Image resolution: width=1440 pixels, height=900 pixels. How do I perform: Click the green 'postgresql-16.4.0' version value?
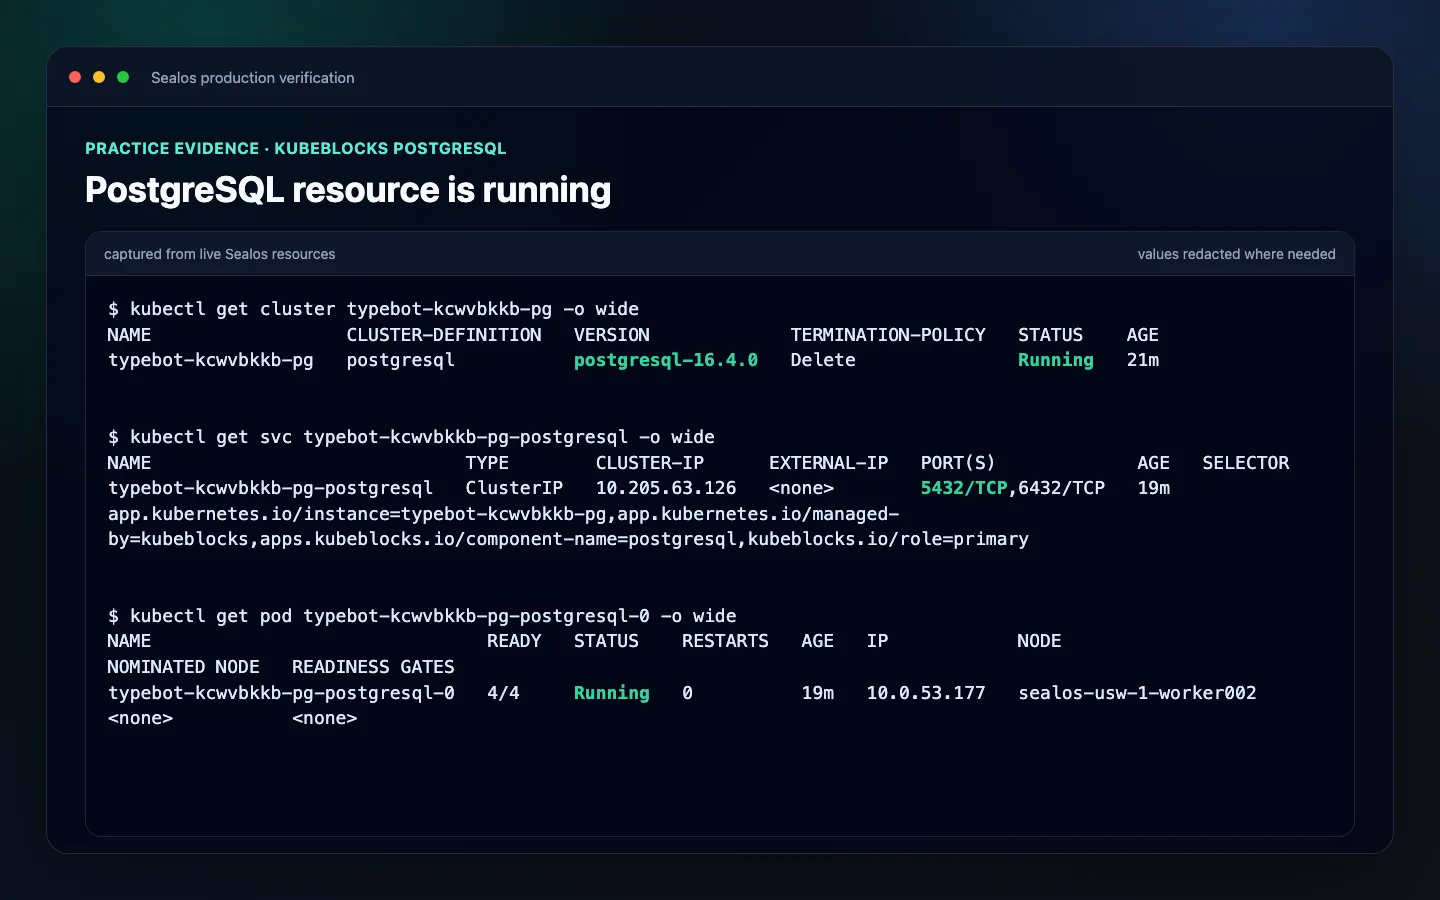(x=666, y=360)
